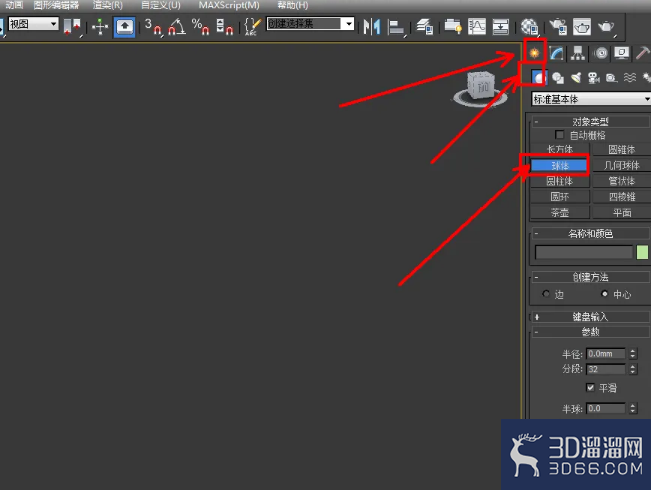Select the 中心 creation method radio

click(x=604, y=294)
